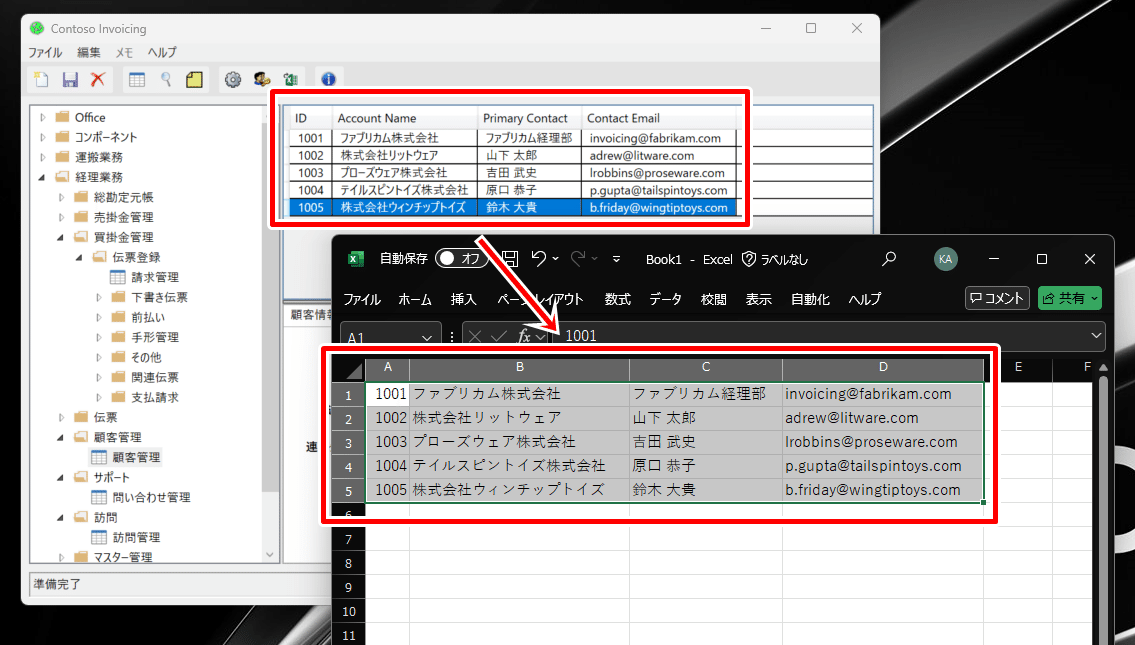Image resolution: width=1135 pixels, height=645 pixels.
Task: Select column B header in Excel
Action: 519,368
